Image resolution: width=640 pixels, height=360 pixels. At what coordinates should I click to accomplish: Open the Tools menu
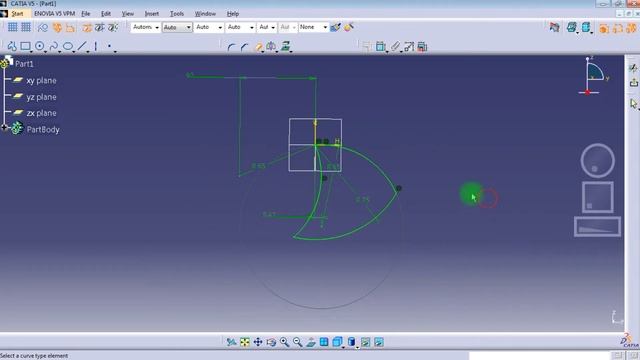(x=177, y=13)
